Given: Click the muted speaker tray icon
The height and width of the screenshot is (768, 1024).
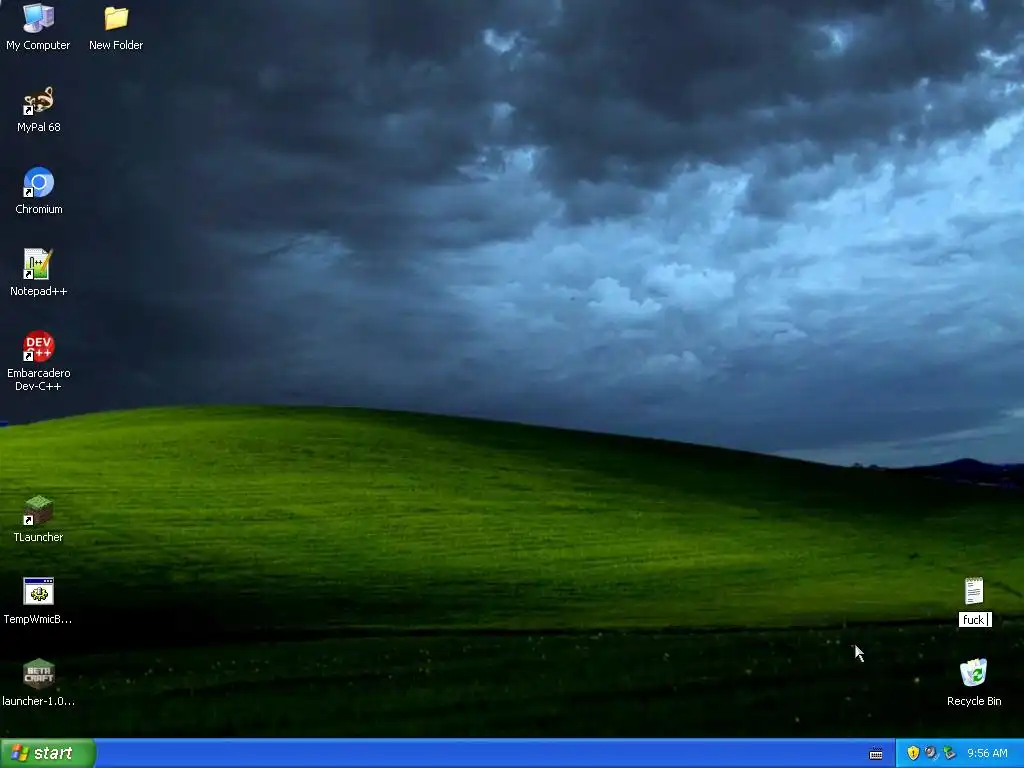Looking at the screenshot, I should (931, 753).
